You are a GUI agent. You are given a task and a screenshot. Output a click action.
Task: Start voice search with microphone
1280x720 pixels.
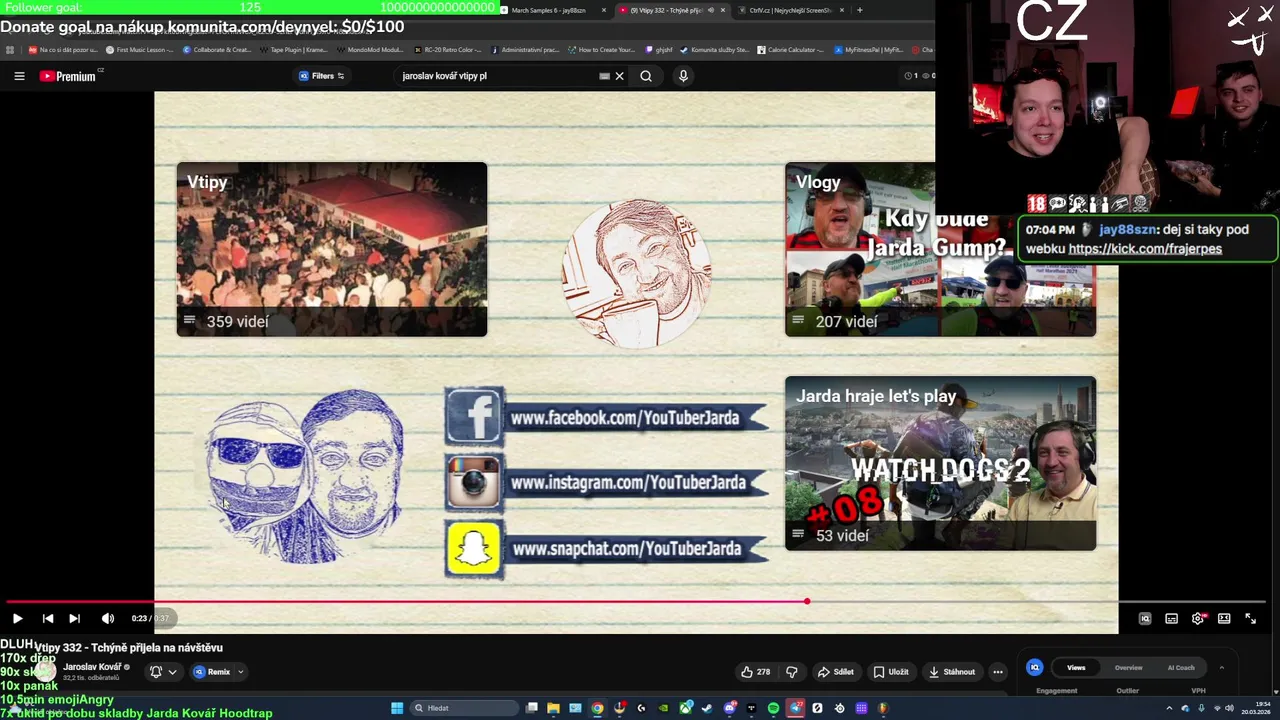(683, 76)
